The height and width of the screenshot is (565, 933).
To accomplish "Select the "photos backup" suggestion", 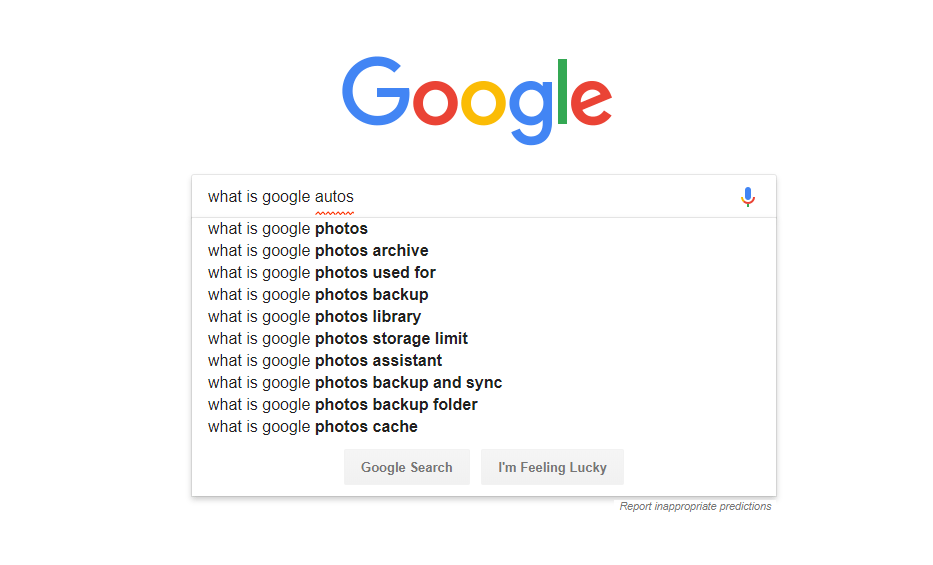I will (x=318, y=295).
